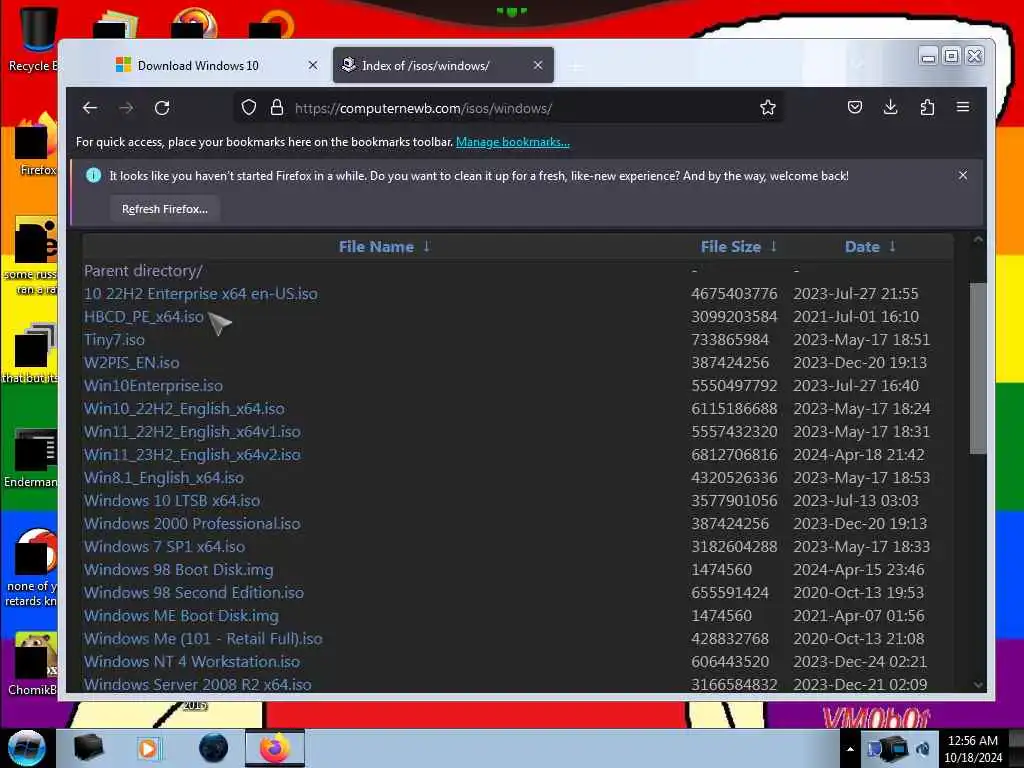The height and width of the screenshot is (768, 1024).
Task: View site security via the padlock icon
Action: [277, 108]
